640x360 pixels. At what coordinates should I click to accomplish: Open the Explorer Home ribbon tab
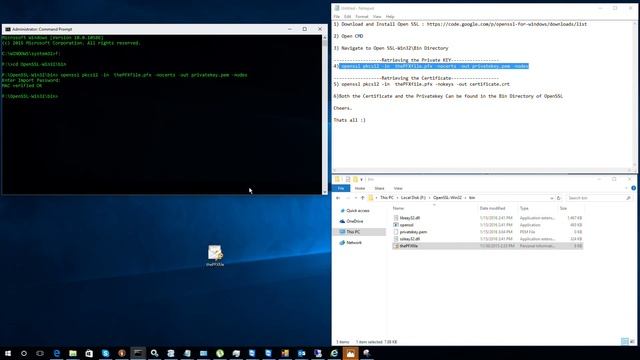pos(360,188)
